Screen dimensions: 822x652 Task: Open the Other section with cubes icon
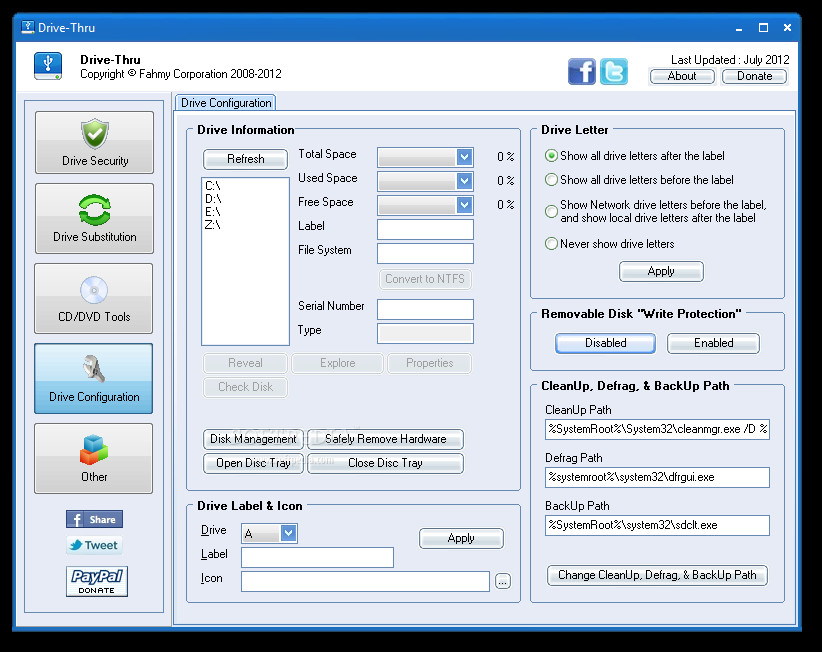(94, 459)
